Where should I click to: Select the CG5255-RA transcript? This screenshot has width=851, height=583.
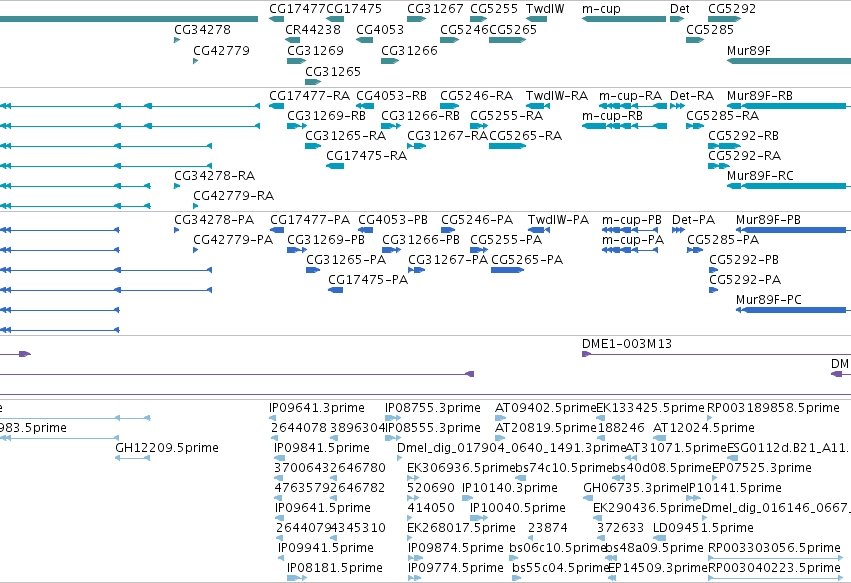(x=479, y=126)
